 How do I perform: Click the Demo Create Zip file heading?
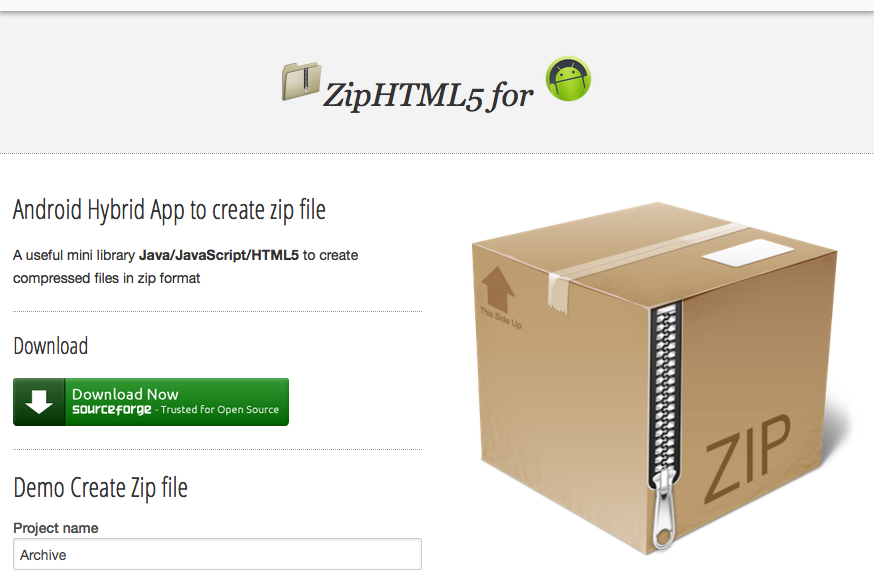pos(100,488)
